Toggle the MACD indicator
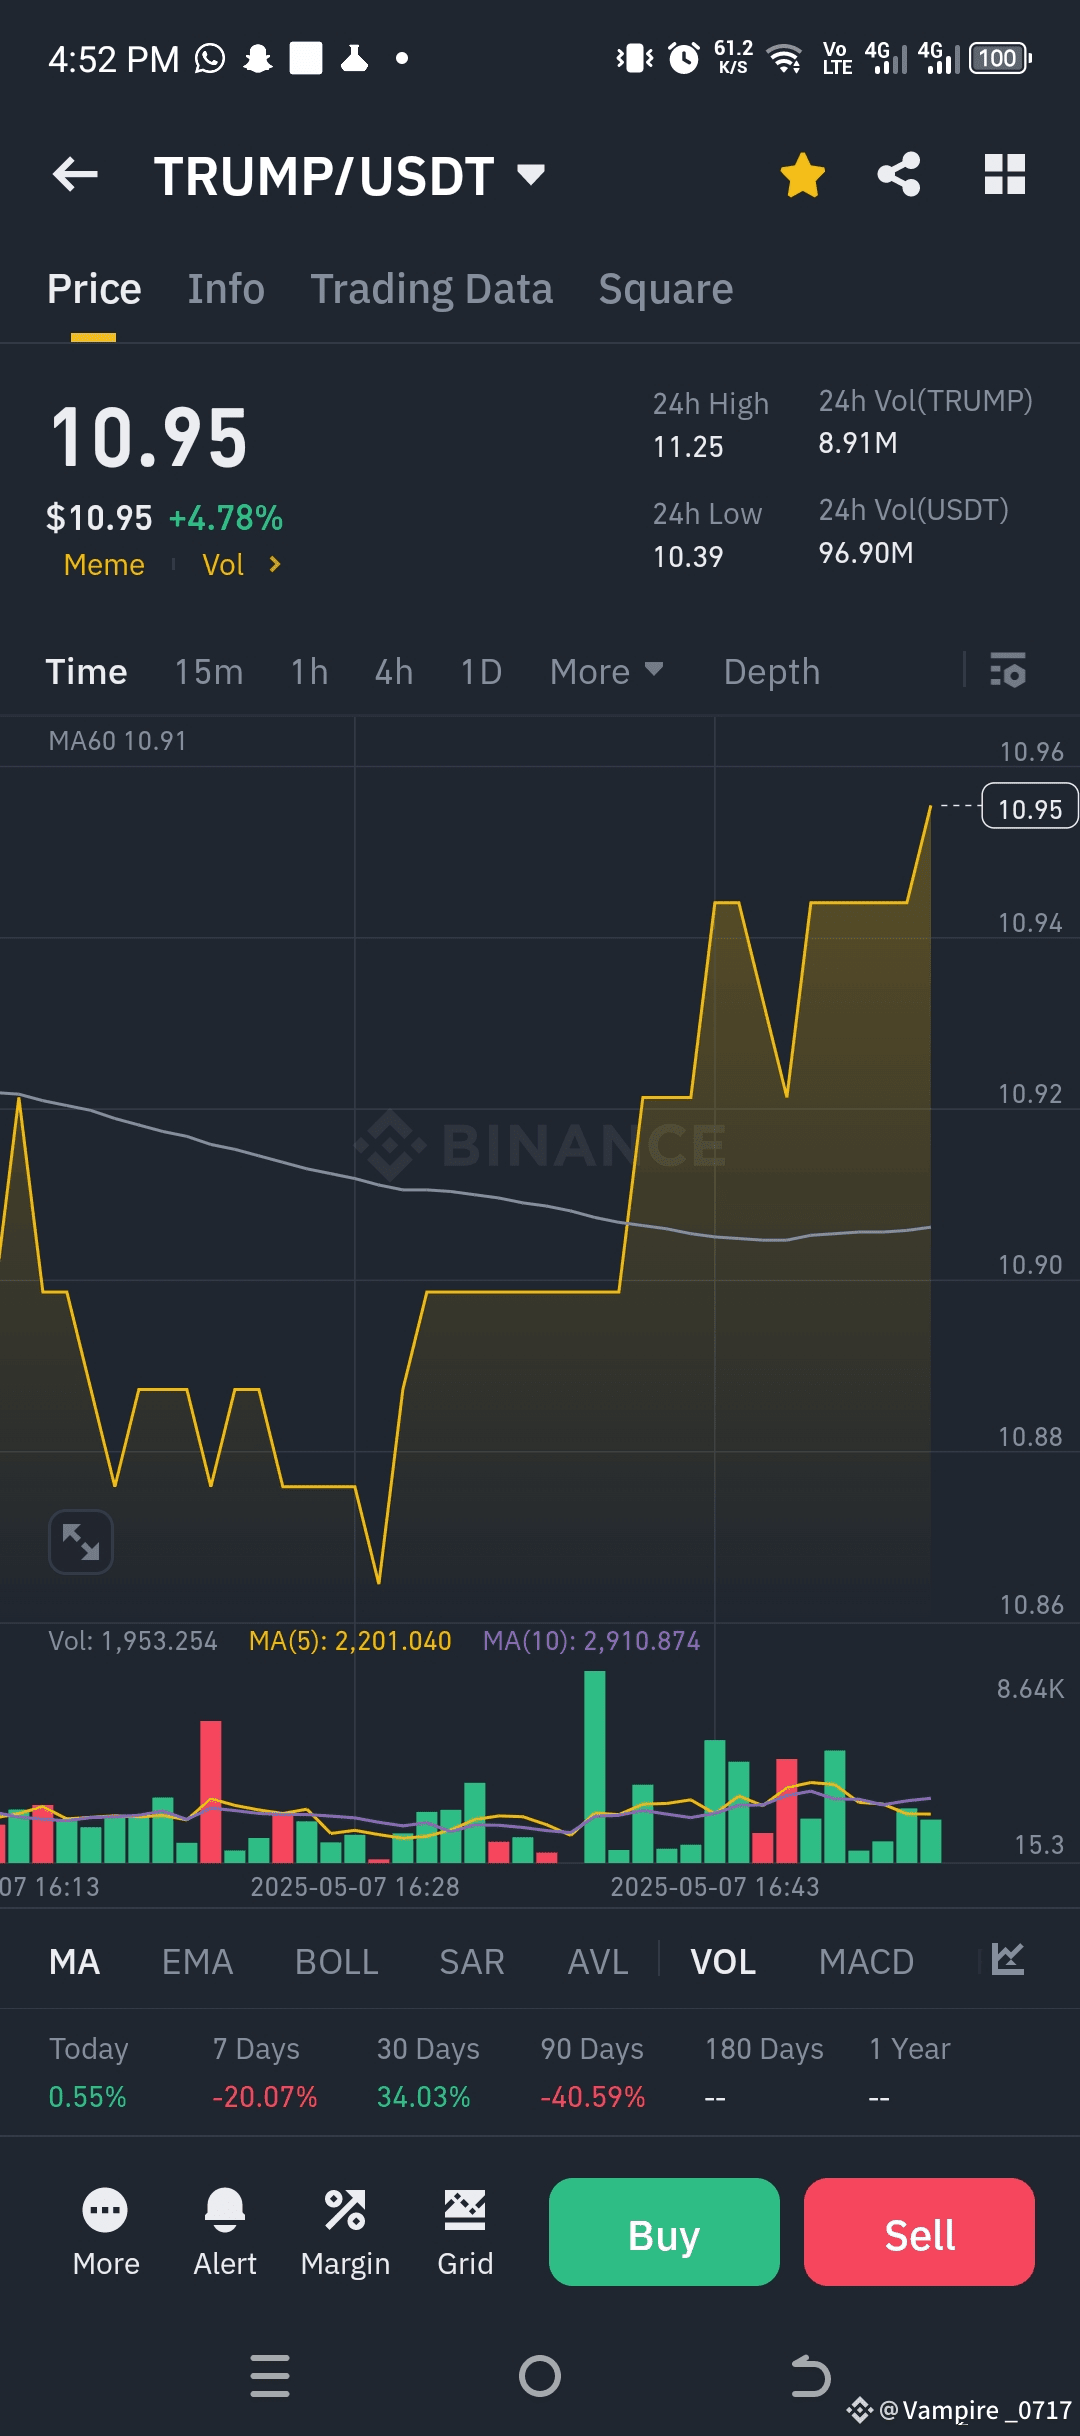1080x2436 pixels. pyautogui.click(x=866, y=1962)
